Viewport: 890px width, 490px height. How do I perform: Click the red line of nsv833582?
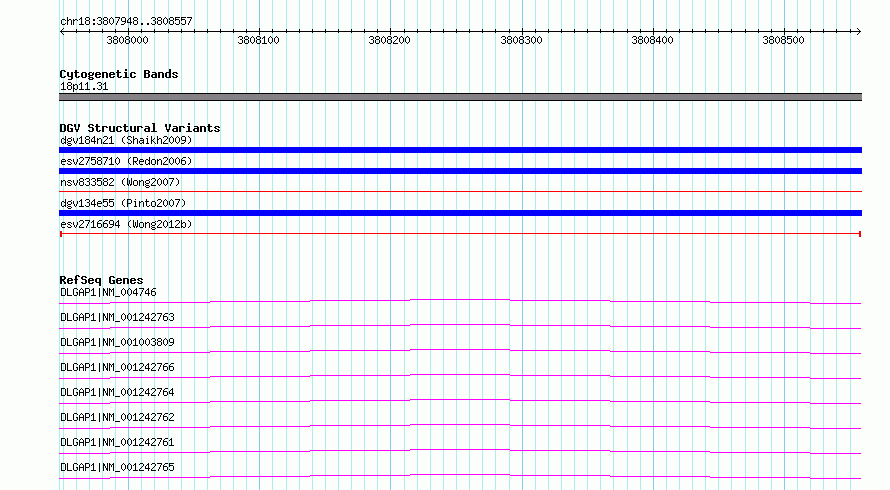(460, 192)
